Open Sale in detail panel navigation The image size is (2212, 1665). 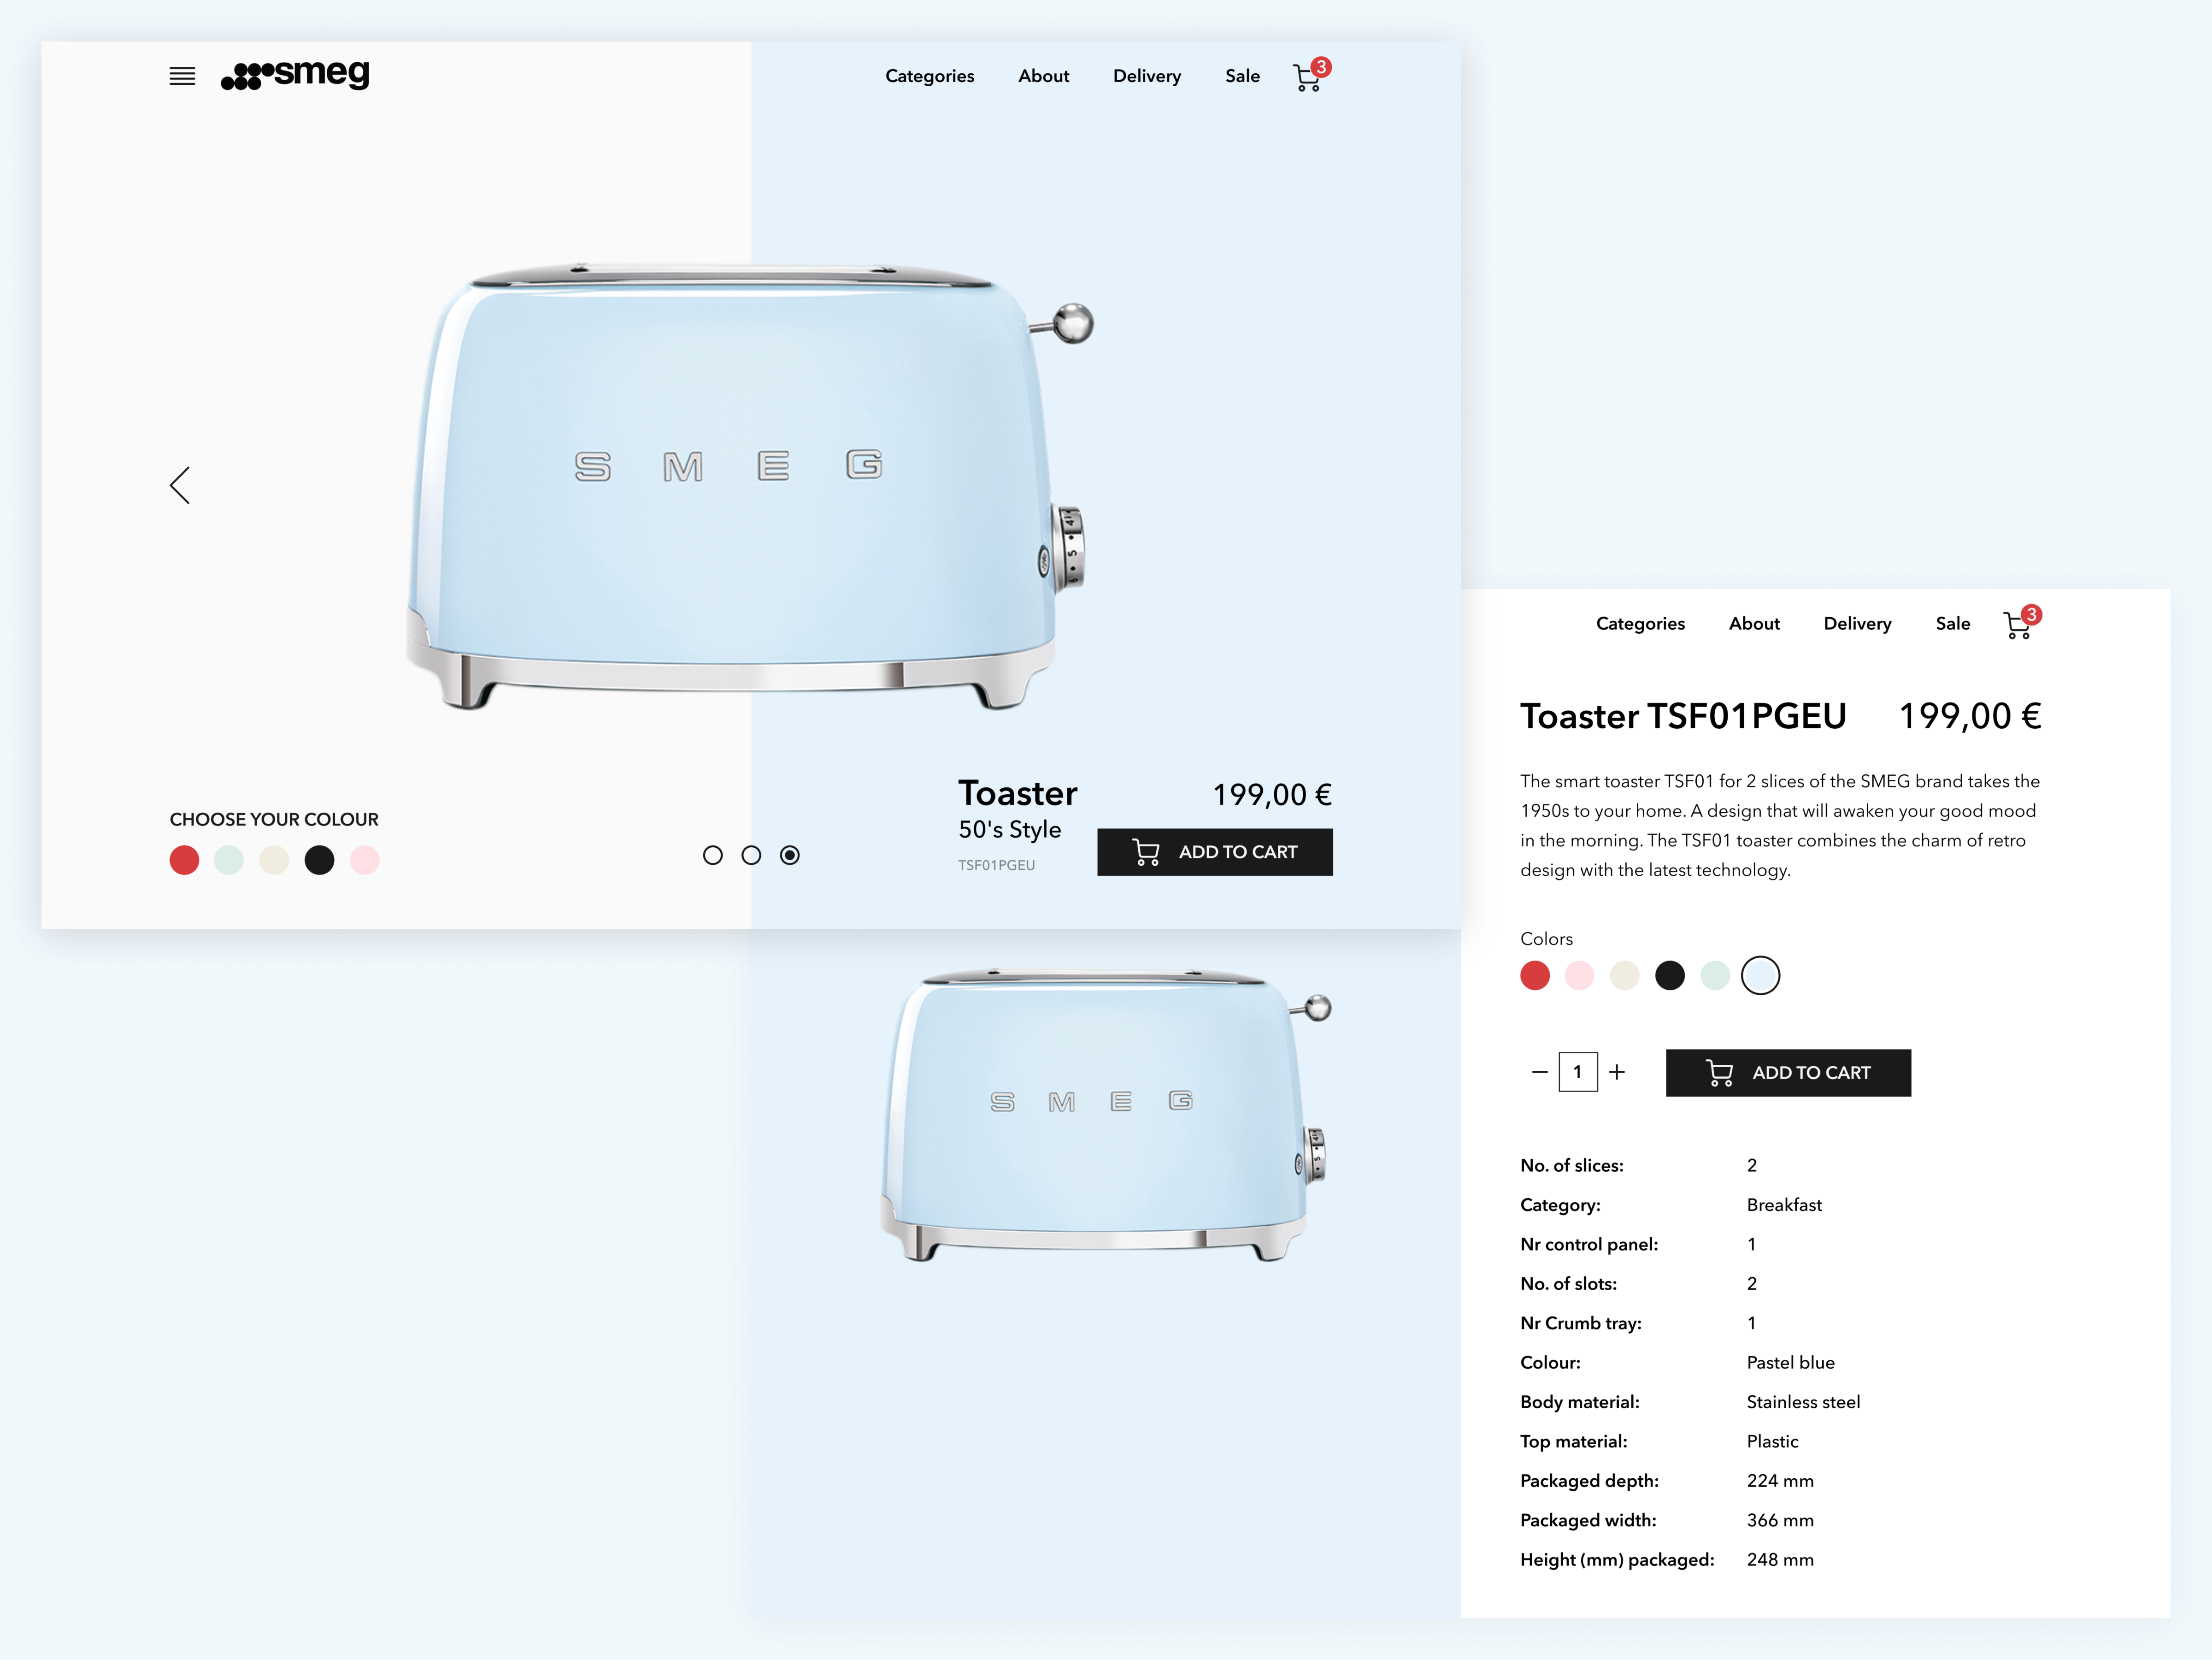pos(1952,624)
